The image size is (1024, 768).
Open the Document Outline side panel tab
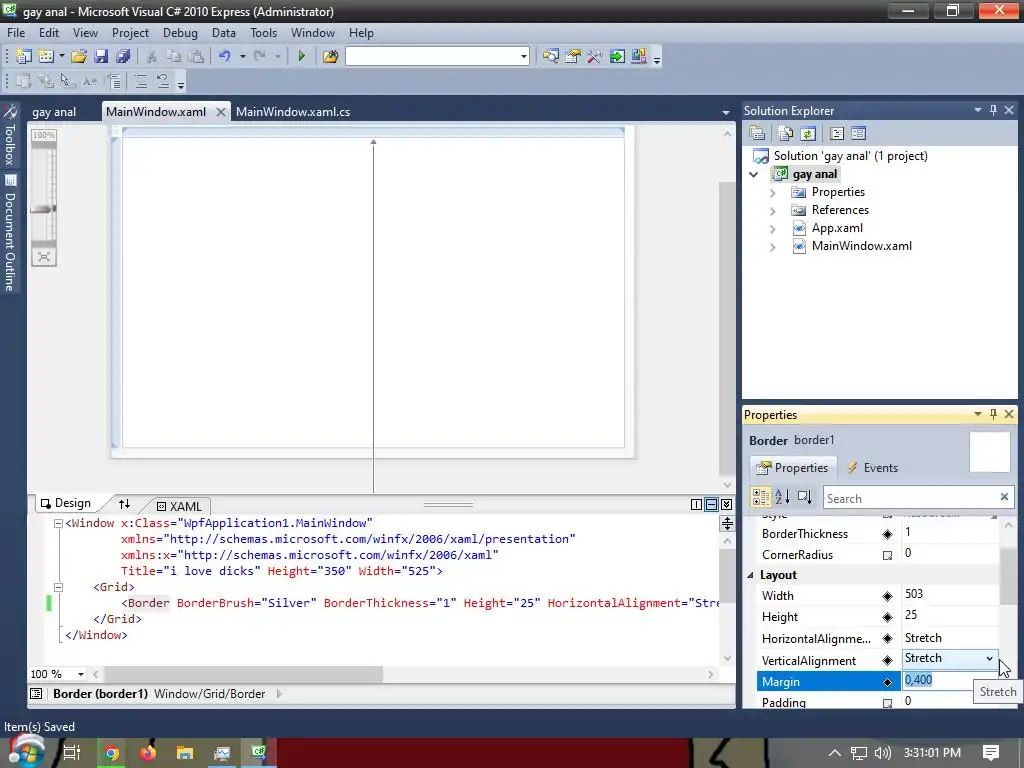pos(10,233)
